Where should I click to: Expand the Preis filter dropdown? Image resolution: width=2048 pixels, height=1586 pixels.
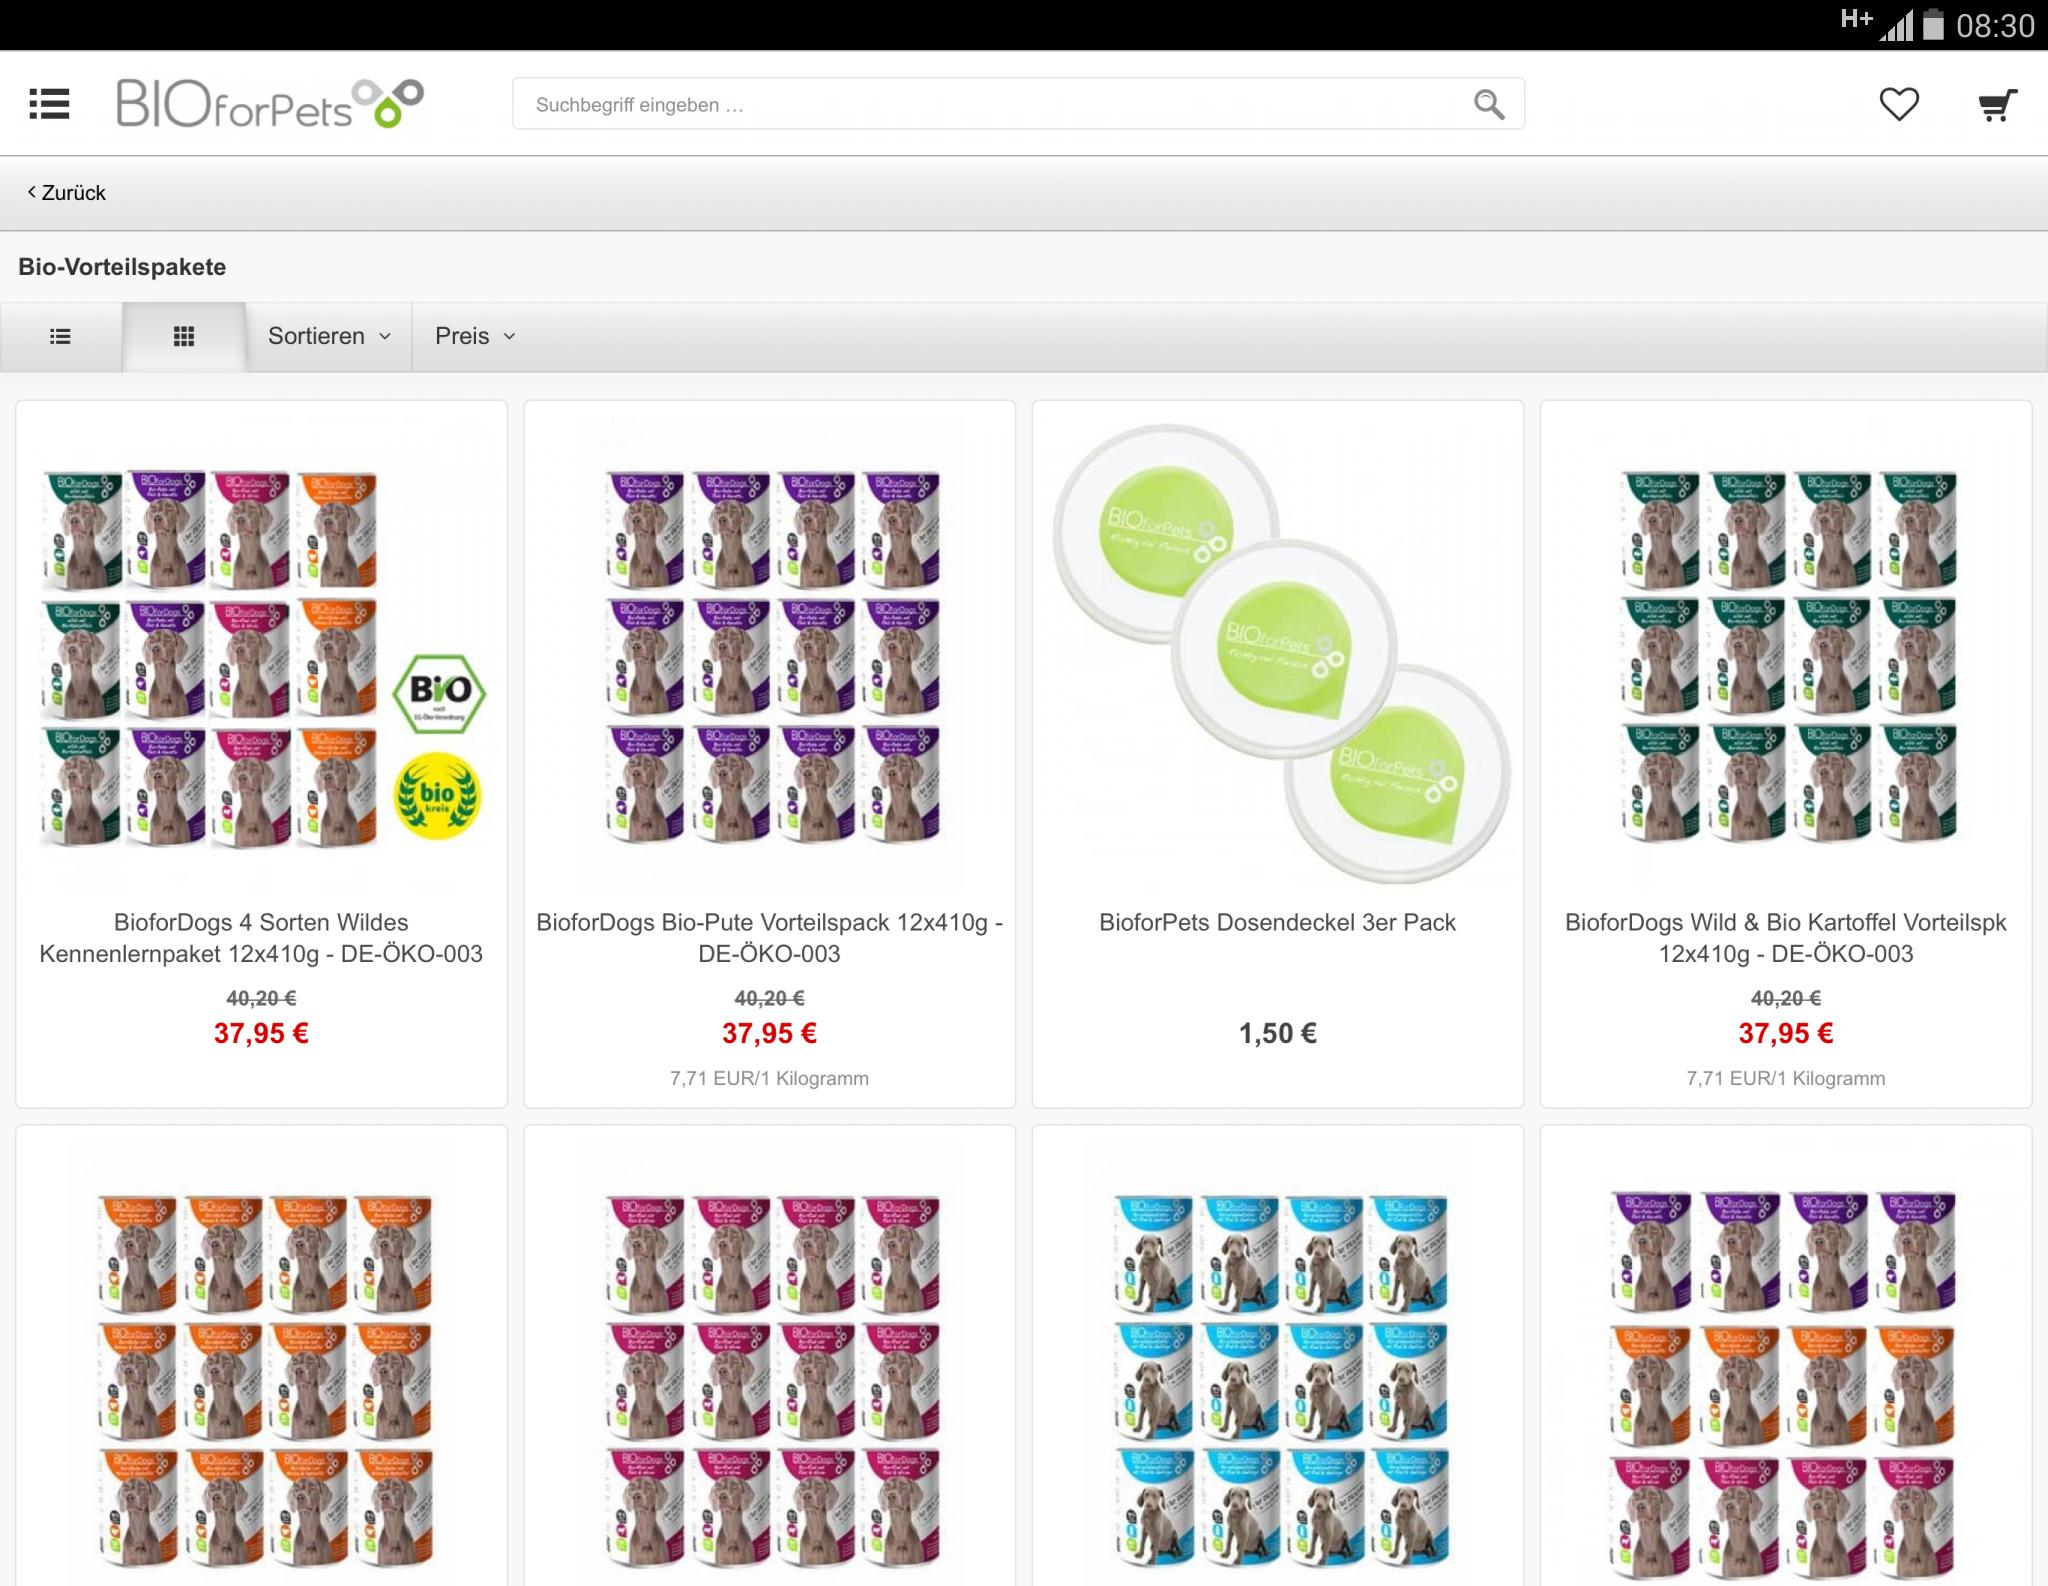[x=475, y=337]
